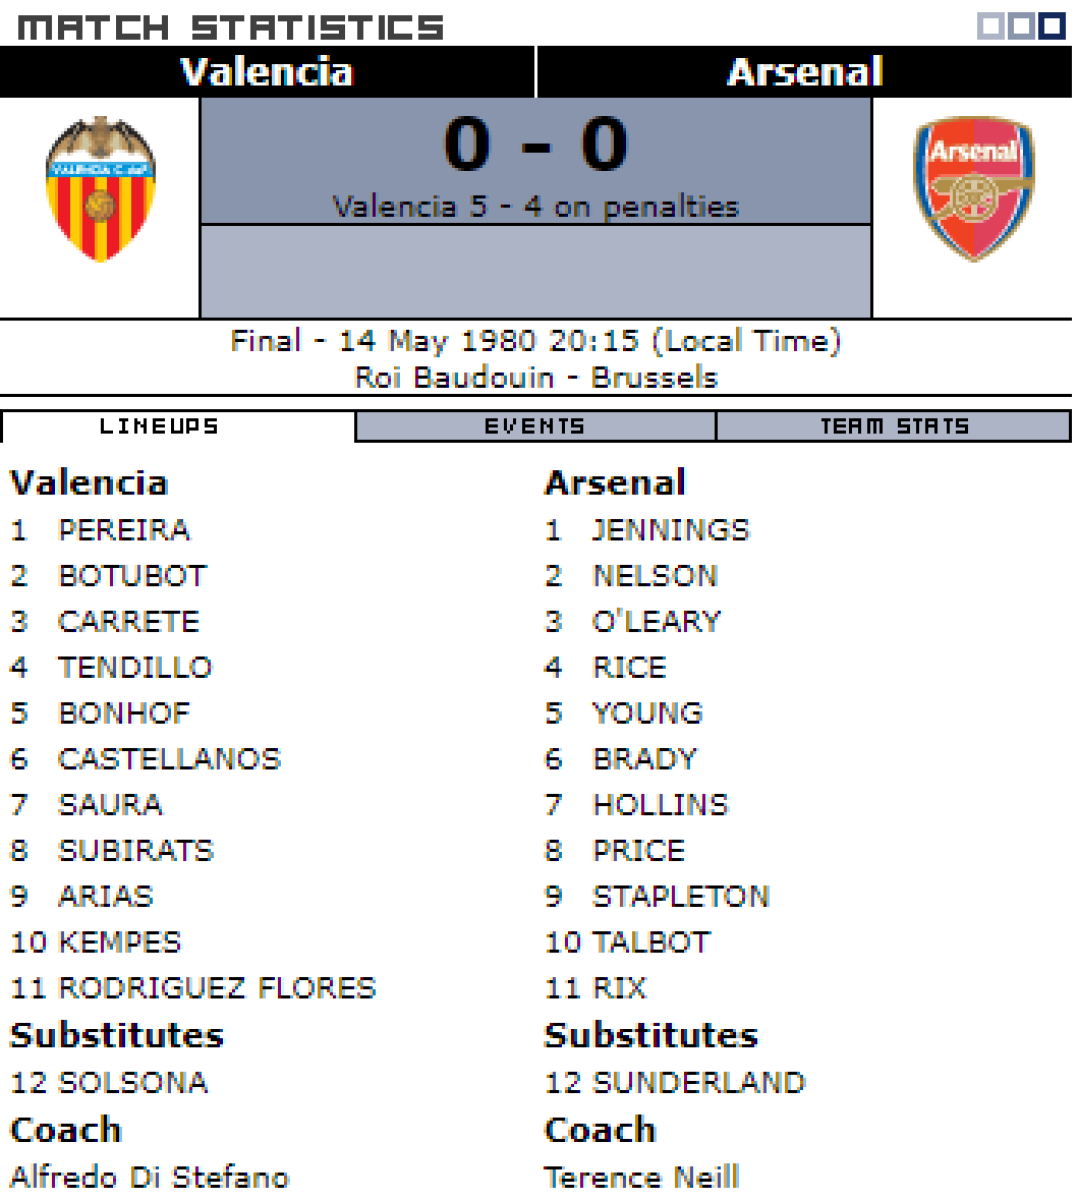1078x1200 pixels.
Task: Click the Valencia team name header
Action: (266, 72)
